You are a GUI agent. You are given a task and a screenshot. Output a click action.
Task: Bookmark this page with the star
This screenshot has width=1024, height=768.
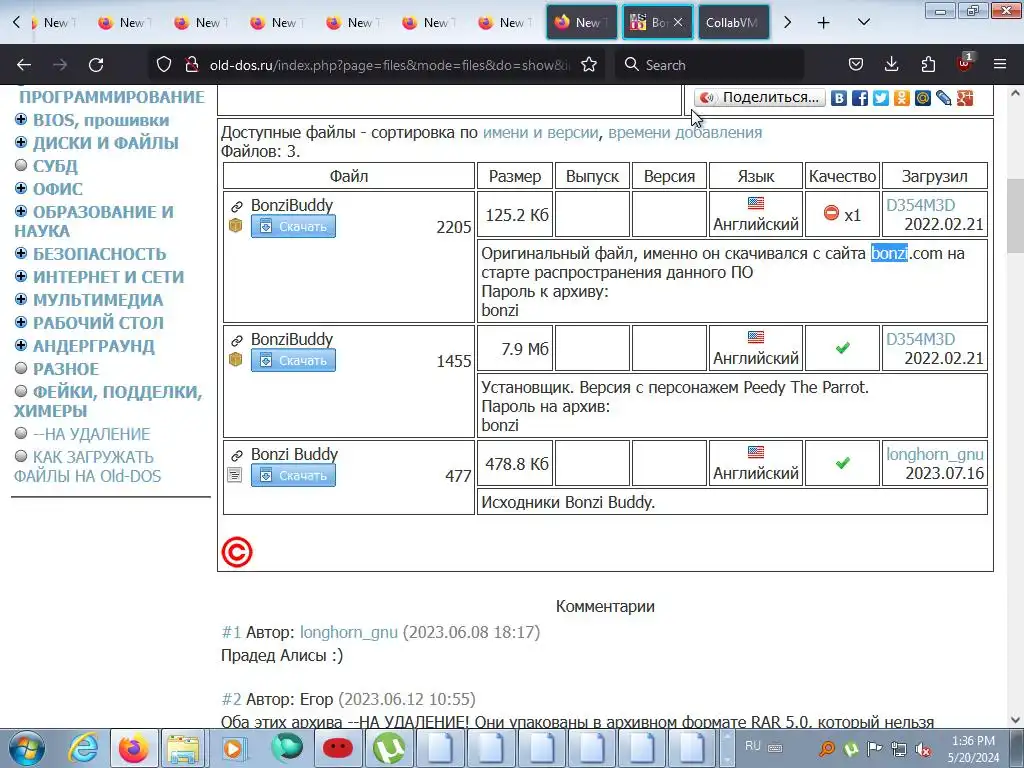click(x=588, y=65)
